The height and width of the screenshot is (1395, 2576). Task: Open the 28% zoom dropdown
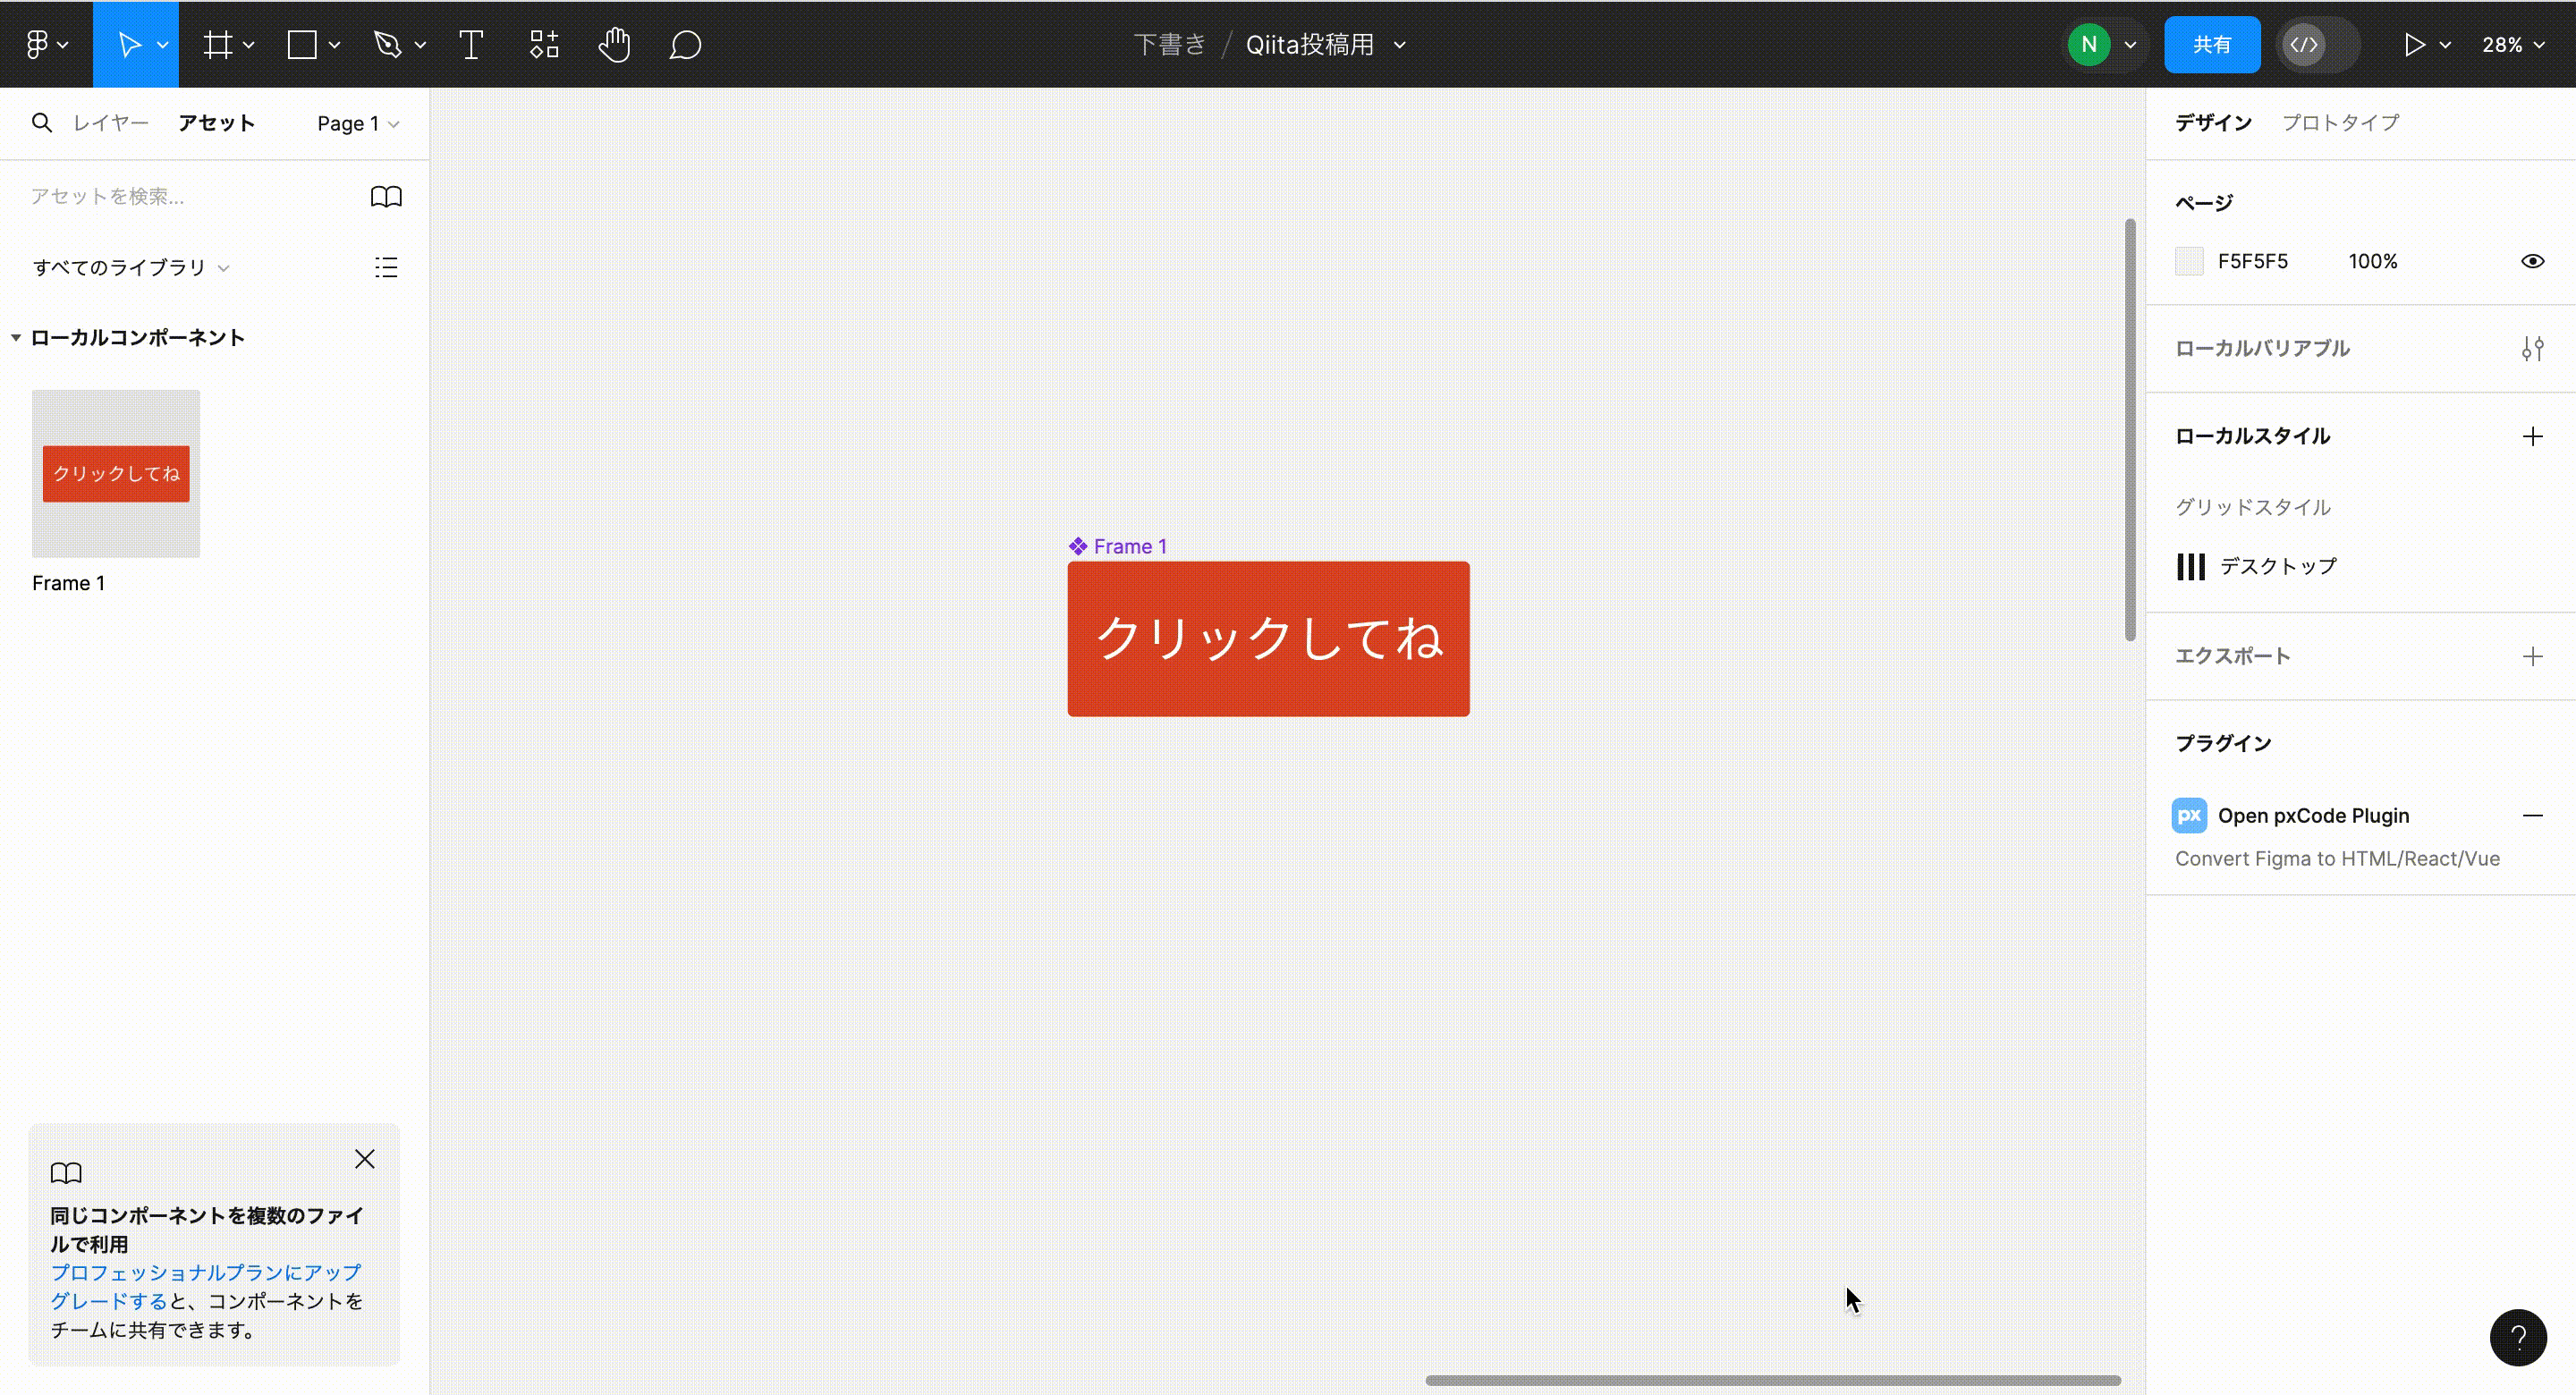(2513, 44)
